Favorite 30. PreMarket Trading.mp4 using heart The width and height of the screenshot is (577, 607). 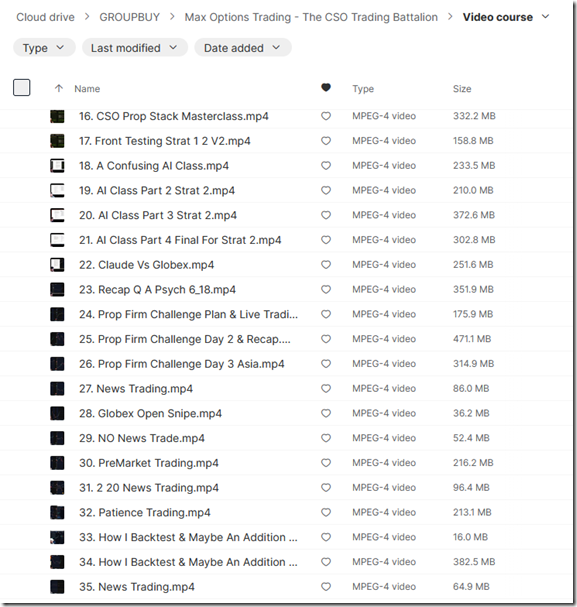326,463
